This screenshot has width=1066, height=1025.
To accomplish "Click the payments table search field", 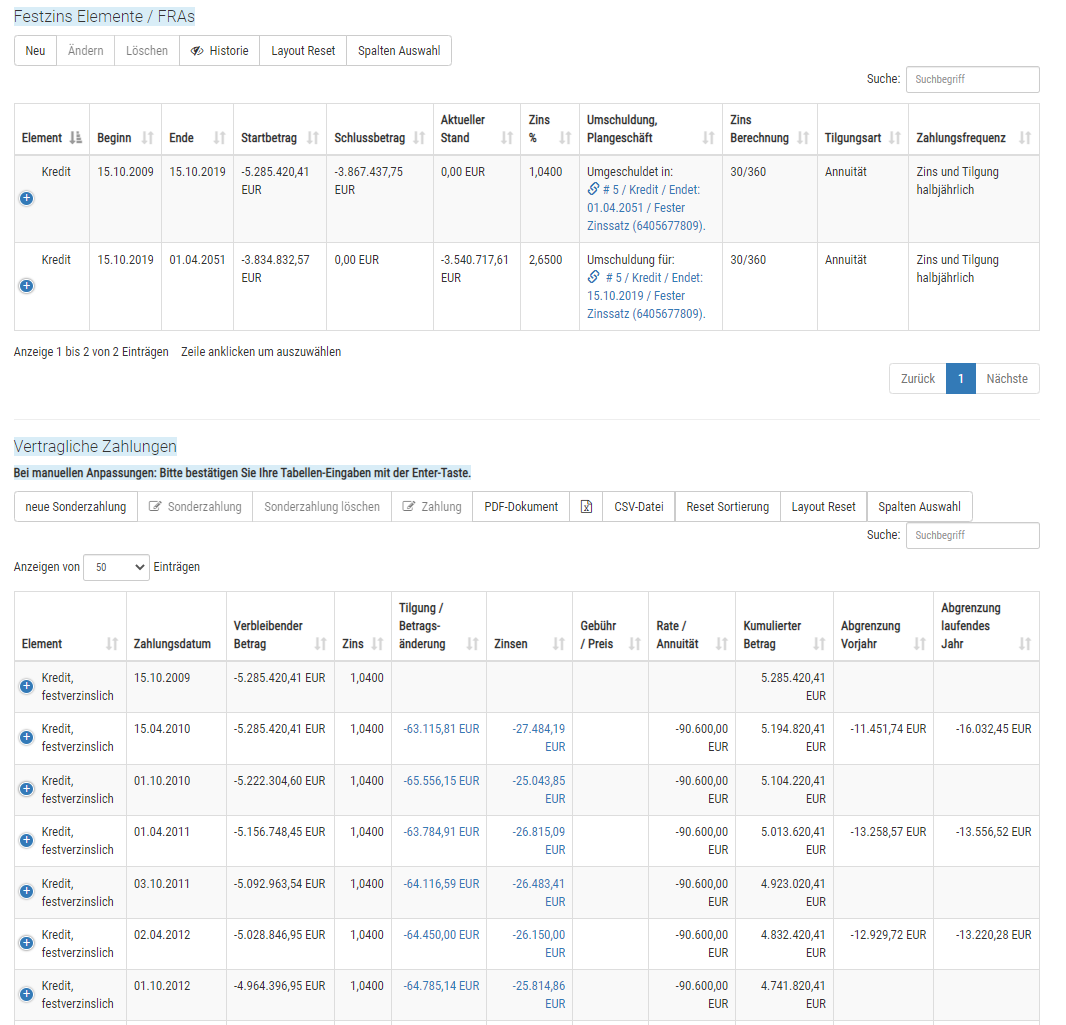I will 972,536.
